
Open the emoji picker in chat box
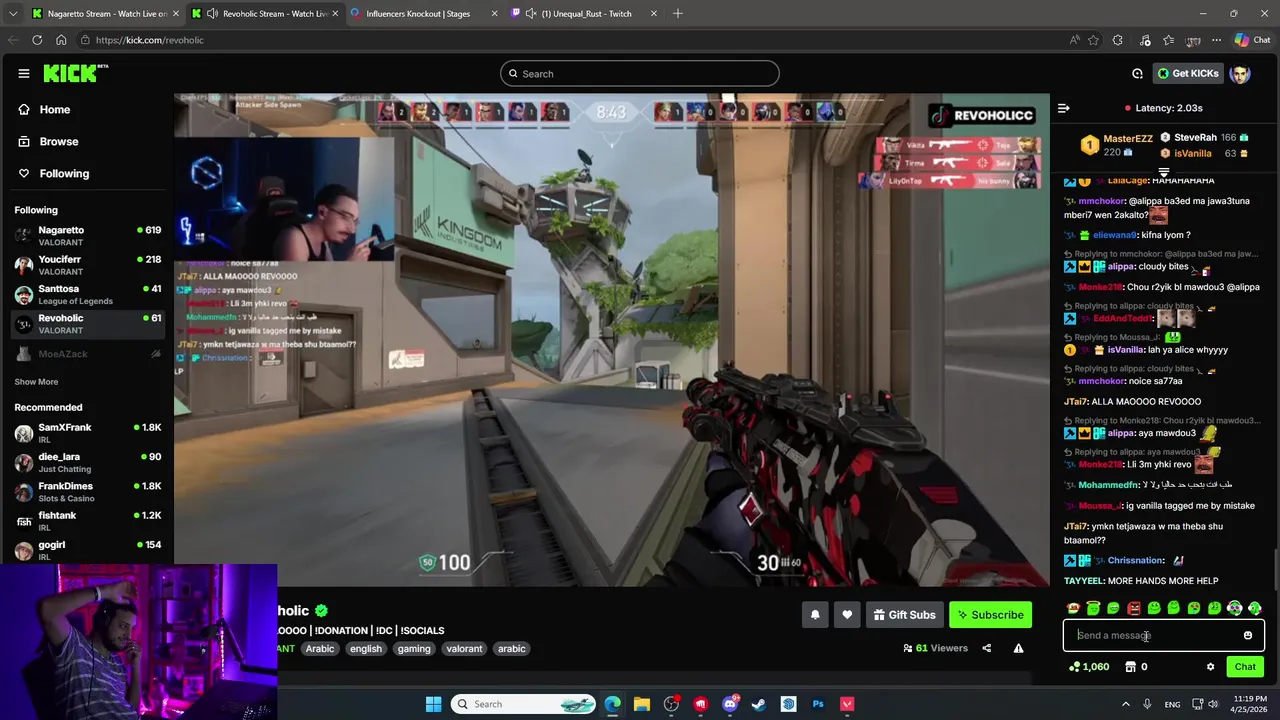1248,635
